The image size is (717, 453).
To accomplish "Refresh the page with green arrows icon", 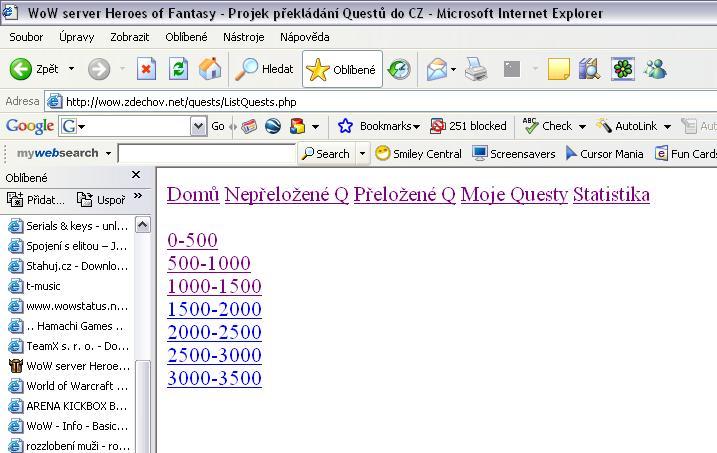I will (178, 69).
